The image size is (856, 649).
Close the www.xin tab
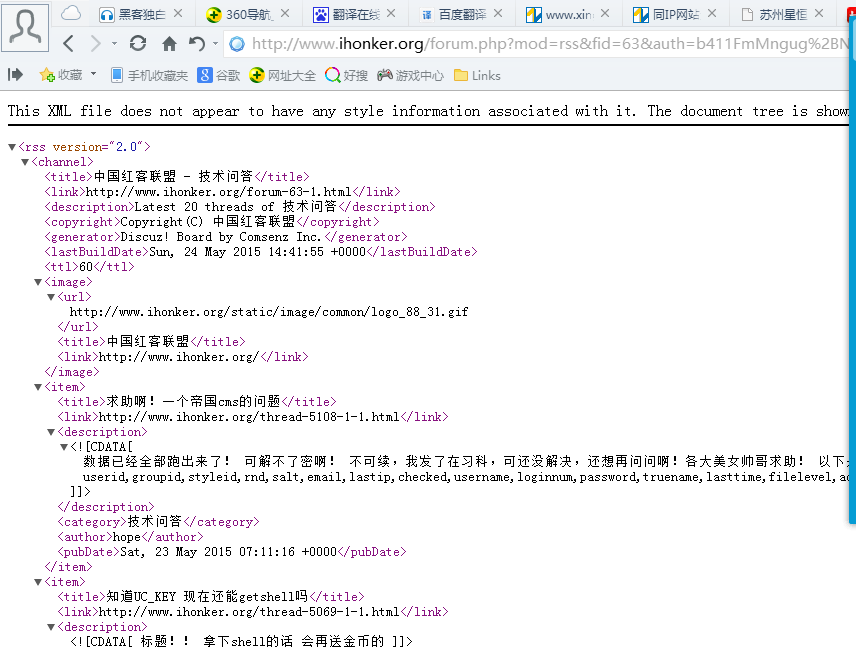pyautogui.click(x=605, y=14)
